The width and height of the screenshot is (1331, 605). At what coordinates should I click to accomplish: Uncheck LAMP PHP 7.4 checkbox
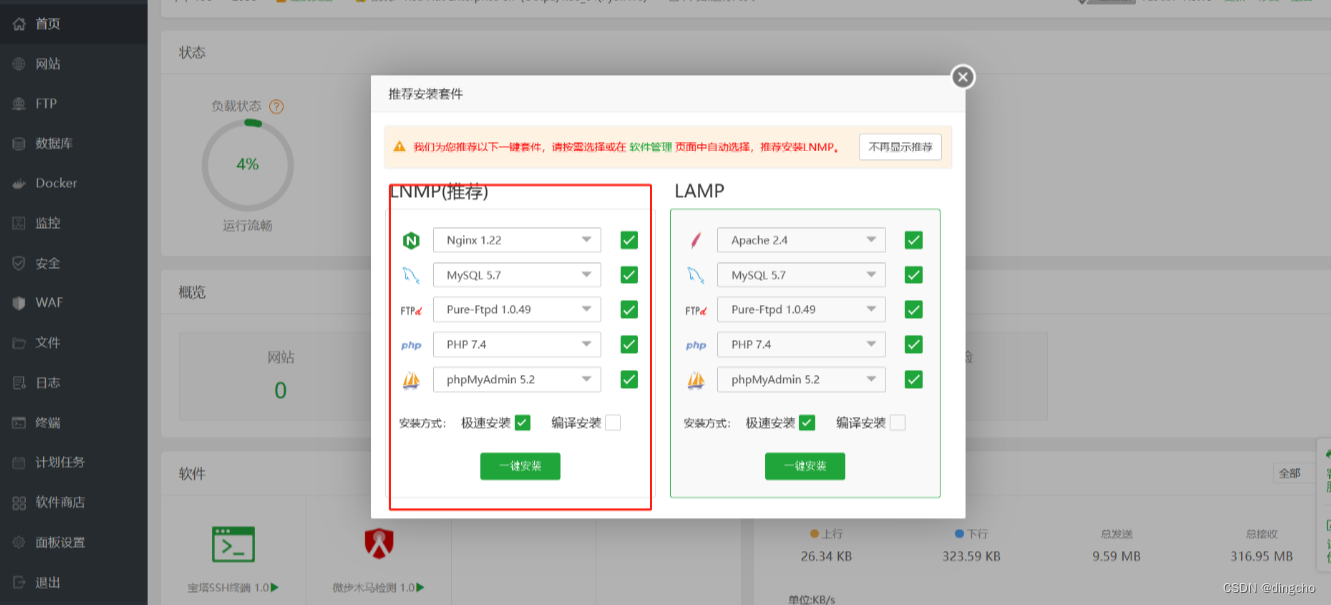pyautogui.click(x=913, y=345)
